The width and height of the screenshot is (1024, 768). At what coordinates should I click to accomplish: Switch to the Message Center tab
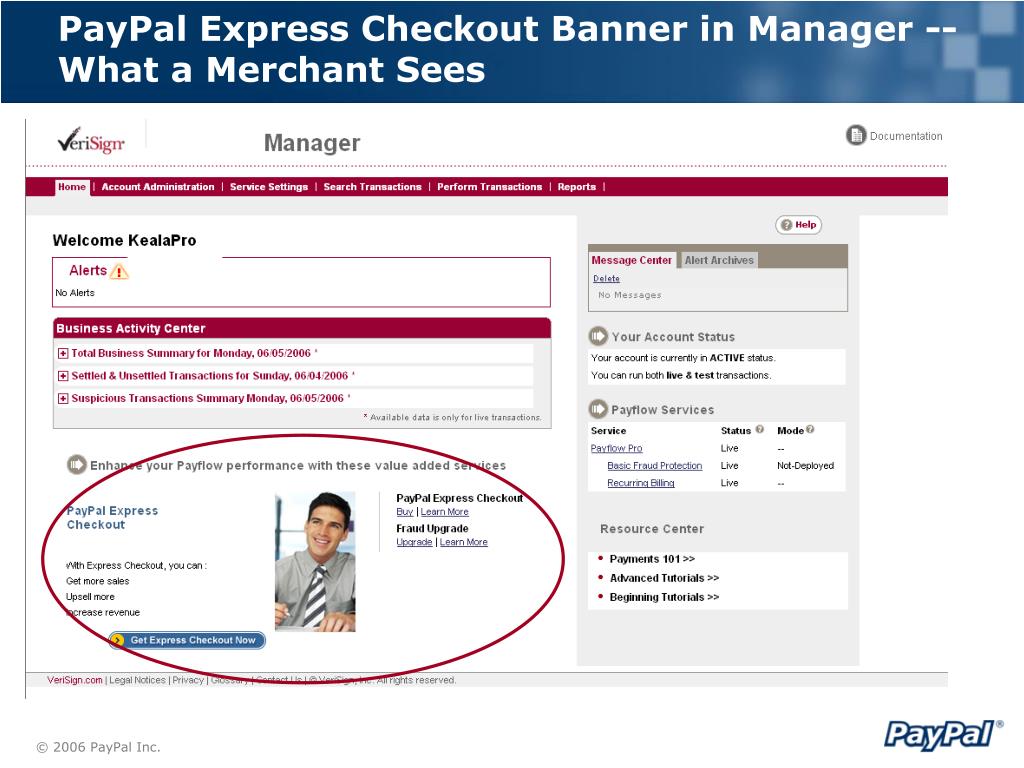(x=632, y=260)
